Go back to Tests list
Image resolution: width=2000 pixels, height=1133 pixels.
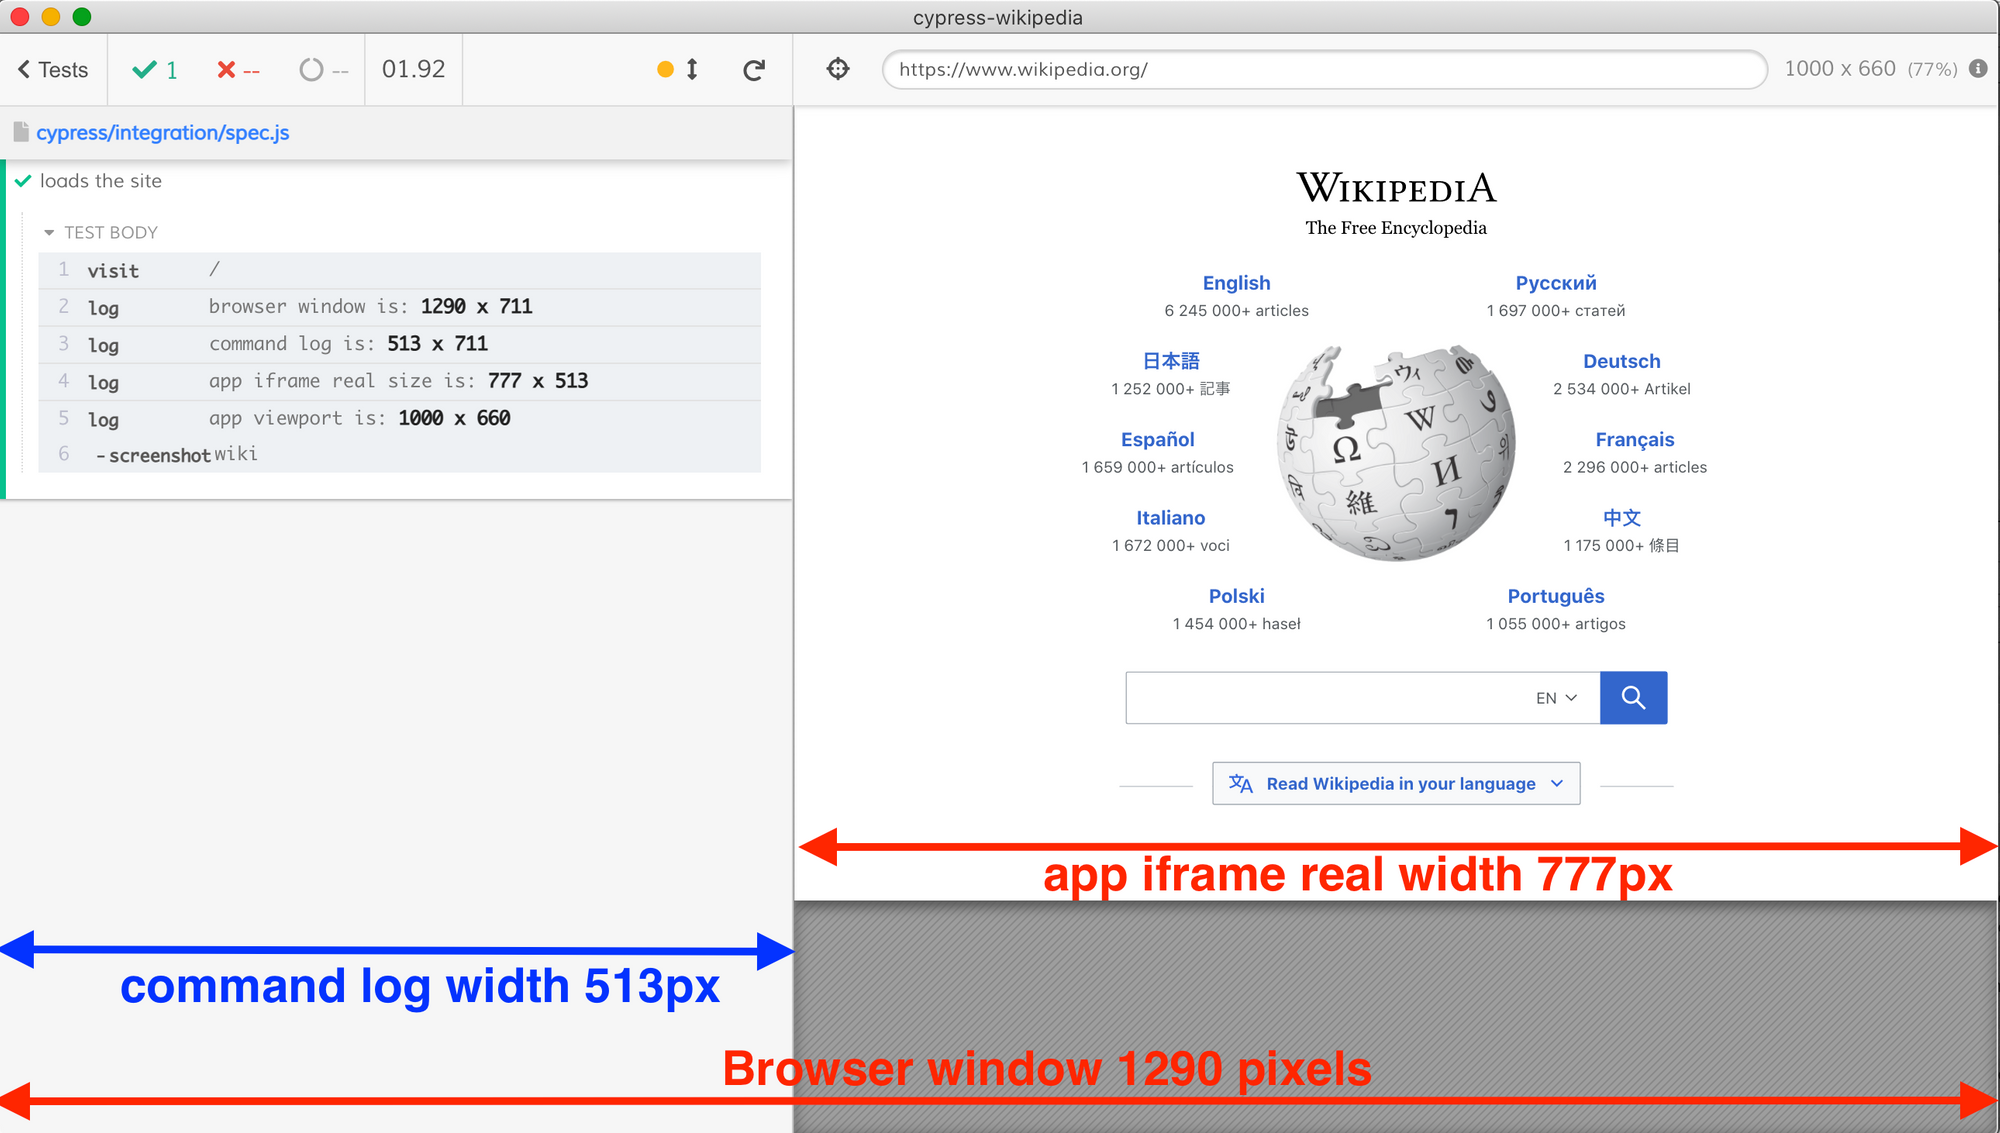[53, 69]
